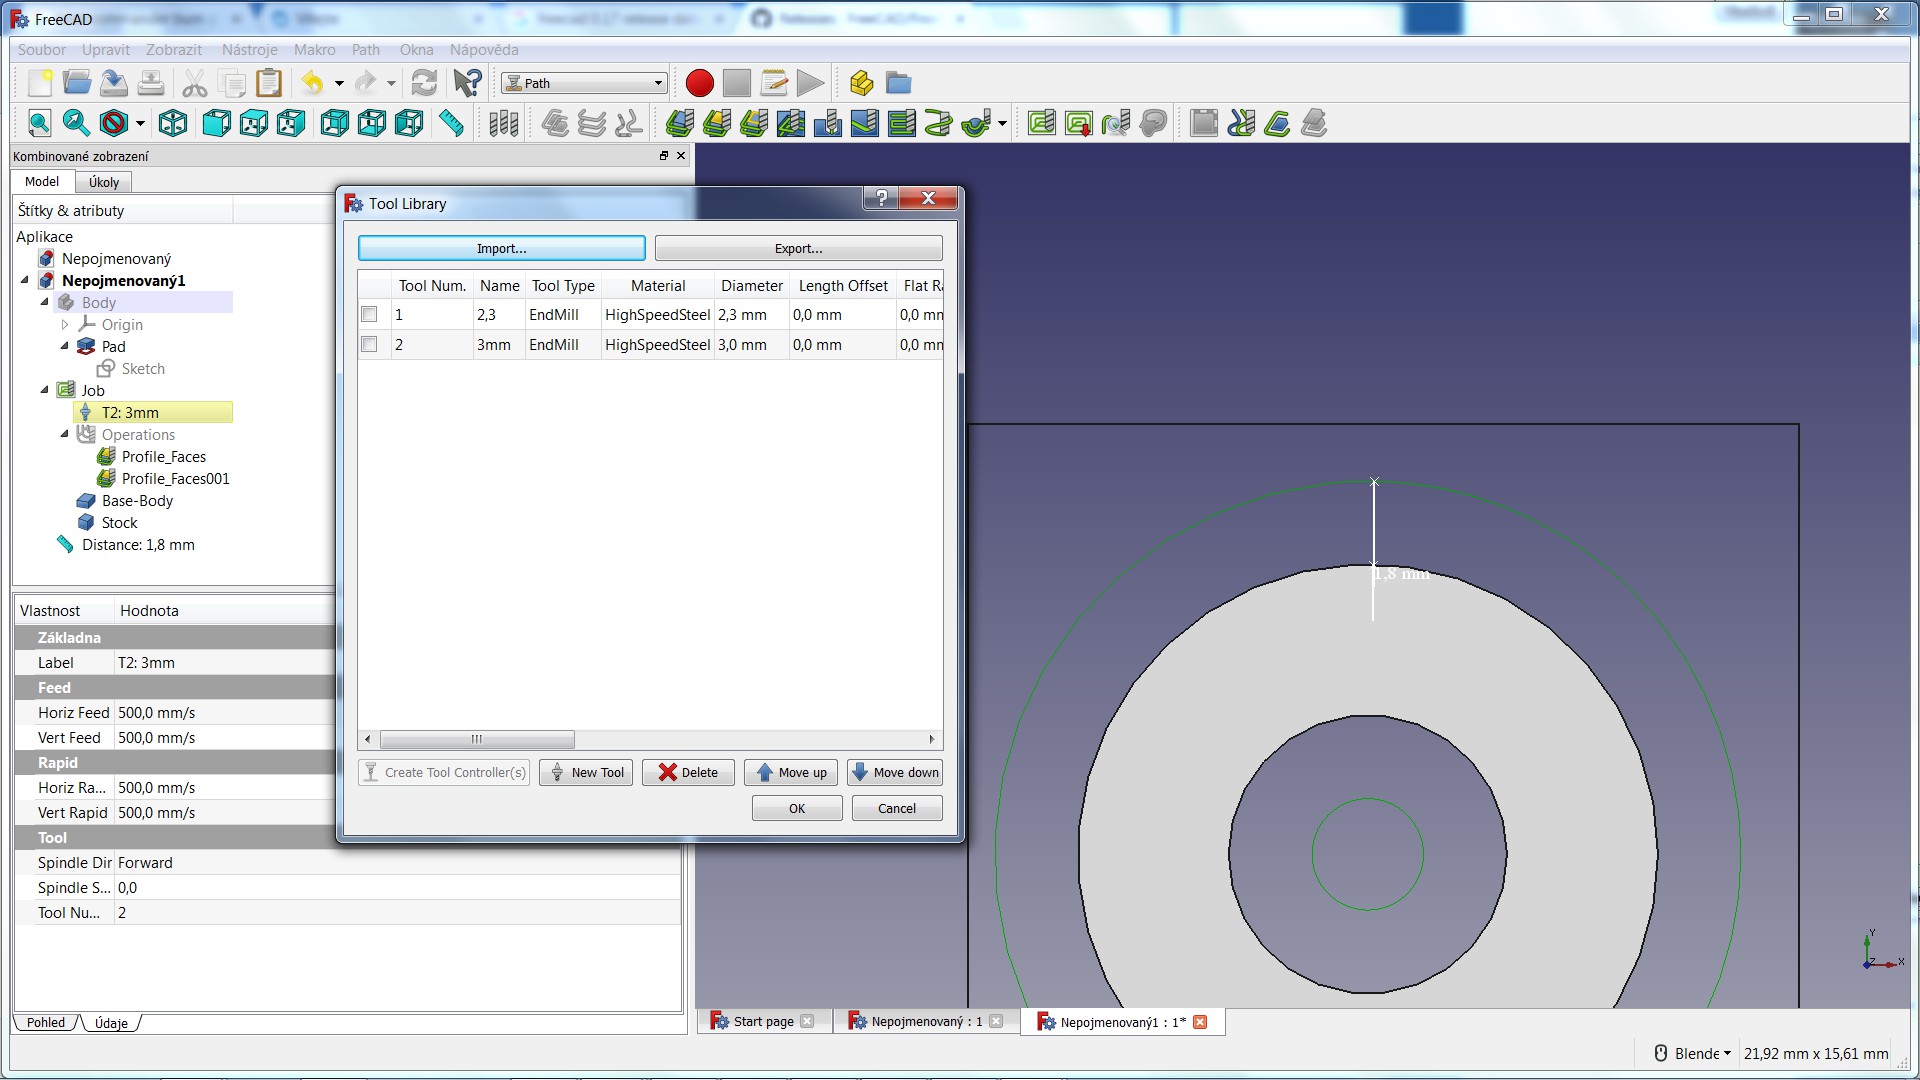Click the Inspect G-code magnifier icon

point(1115,123)
